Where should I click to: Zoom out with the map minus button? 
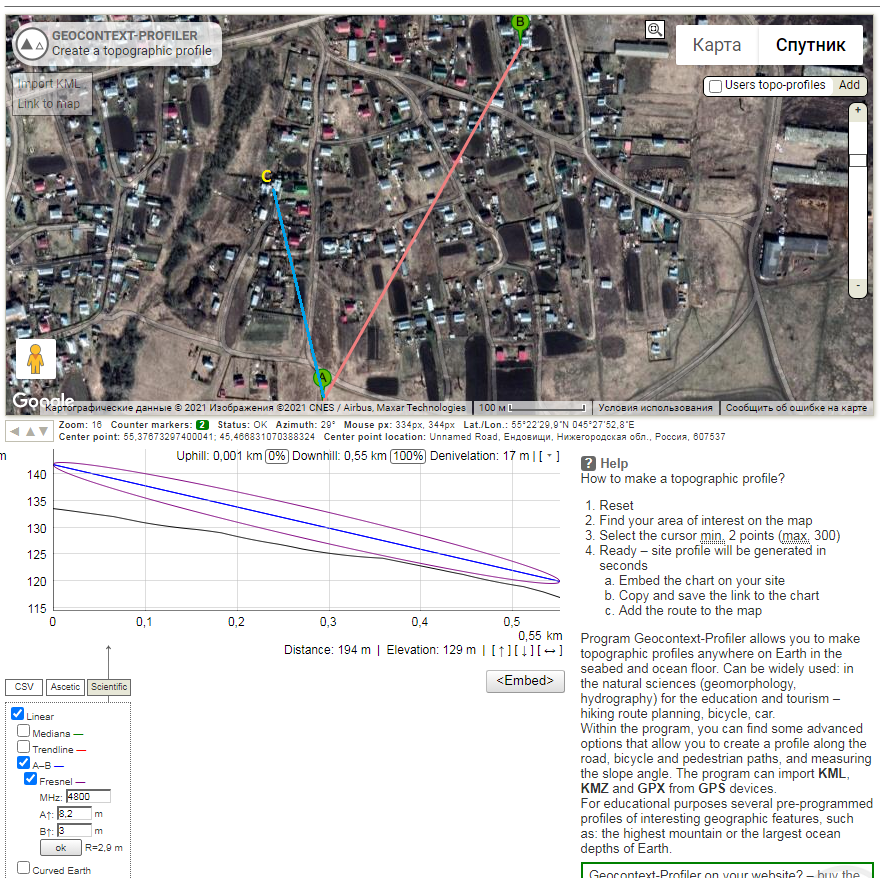[858, 286]
